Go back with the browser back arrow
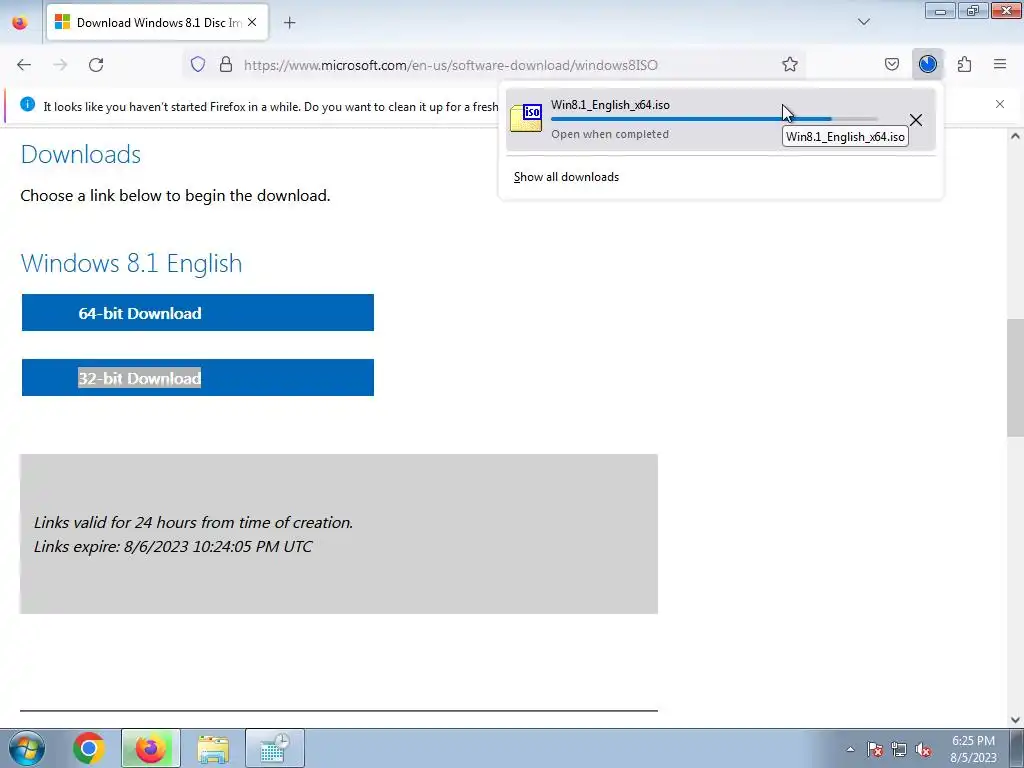The width and height of the screenshot is (1024, 768). point(24,65)
